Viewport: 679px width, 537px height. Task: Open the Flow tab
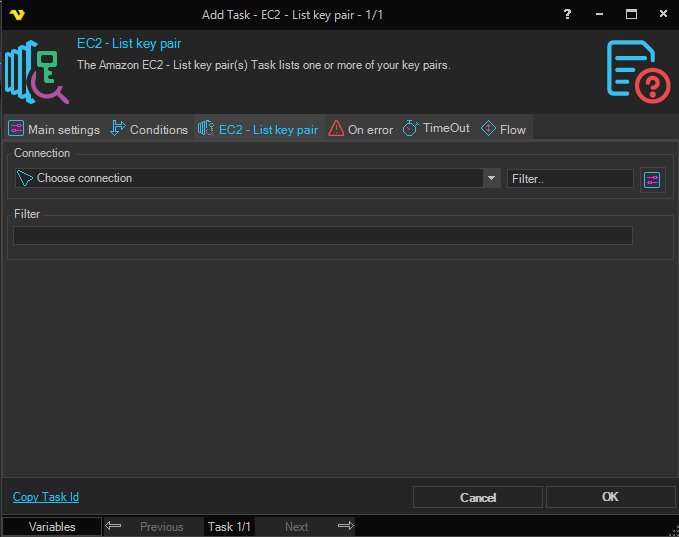504,129
